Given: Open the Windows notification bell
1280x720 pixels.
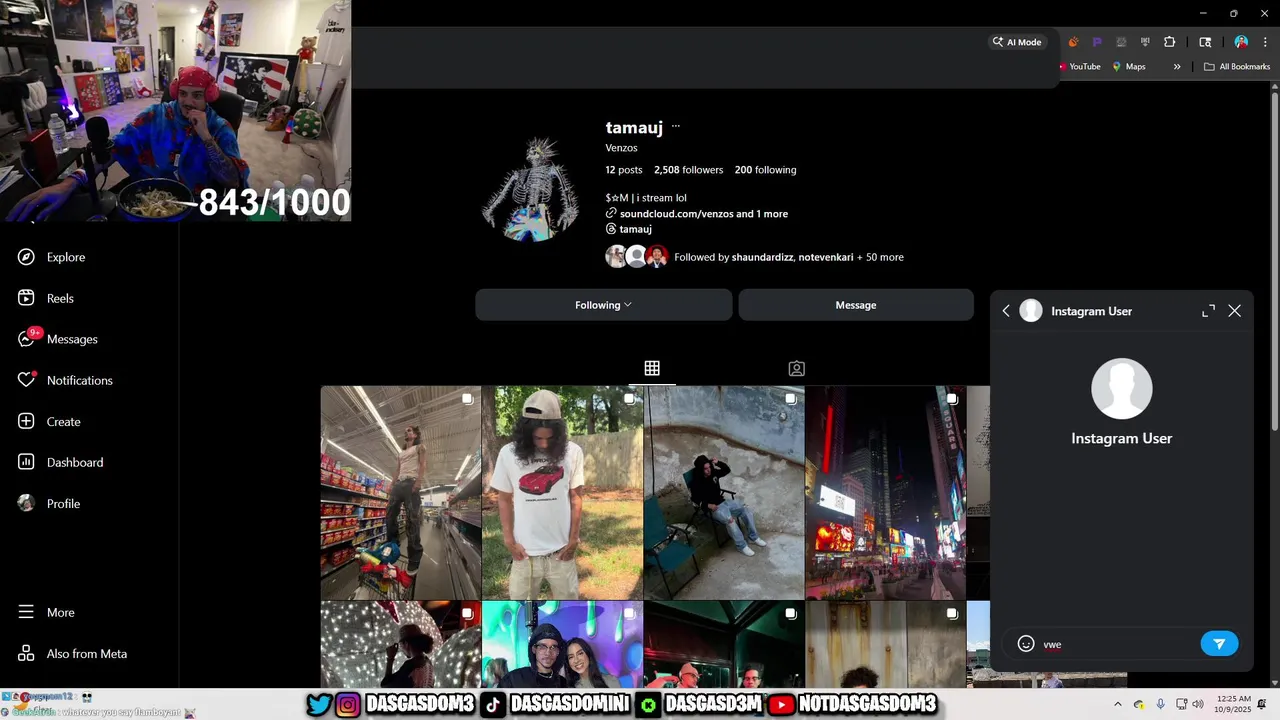Looking at the screenshot, I should coord(1262,704).
